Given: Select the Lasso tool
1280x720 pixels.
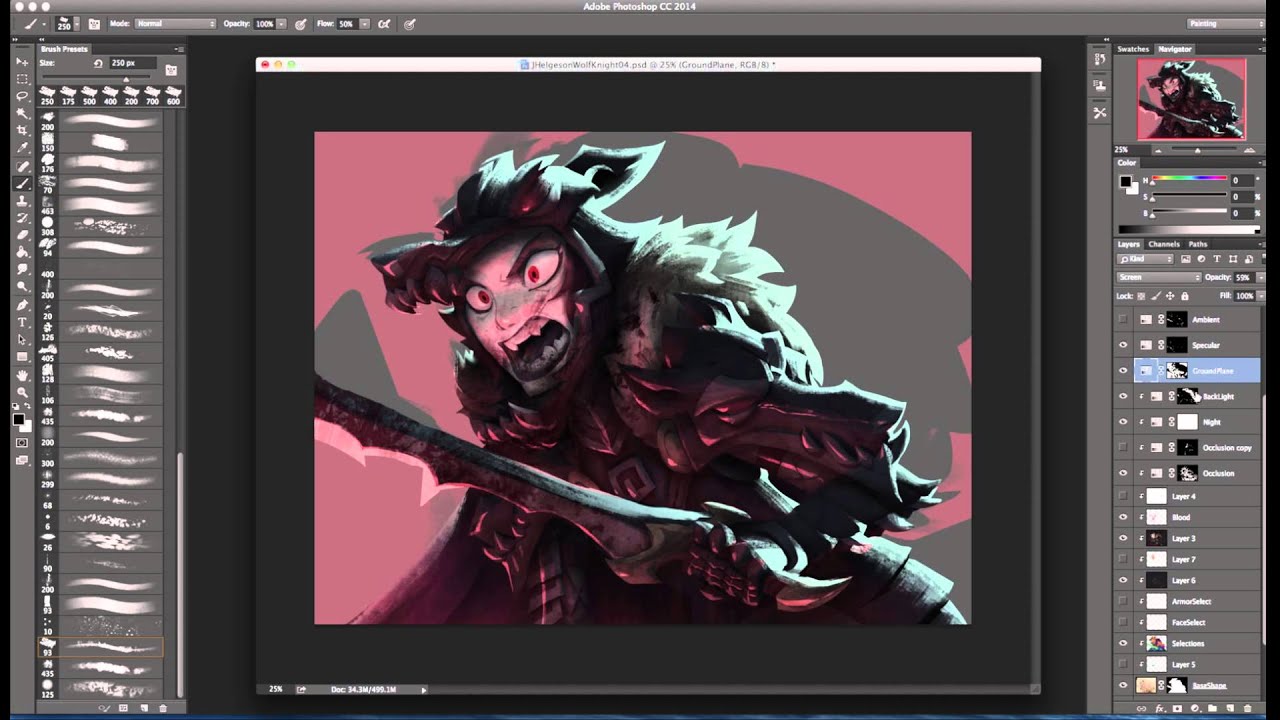Looking at the screenshot, I should click(x=22, y=96).
